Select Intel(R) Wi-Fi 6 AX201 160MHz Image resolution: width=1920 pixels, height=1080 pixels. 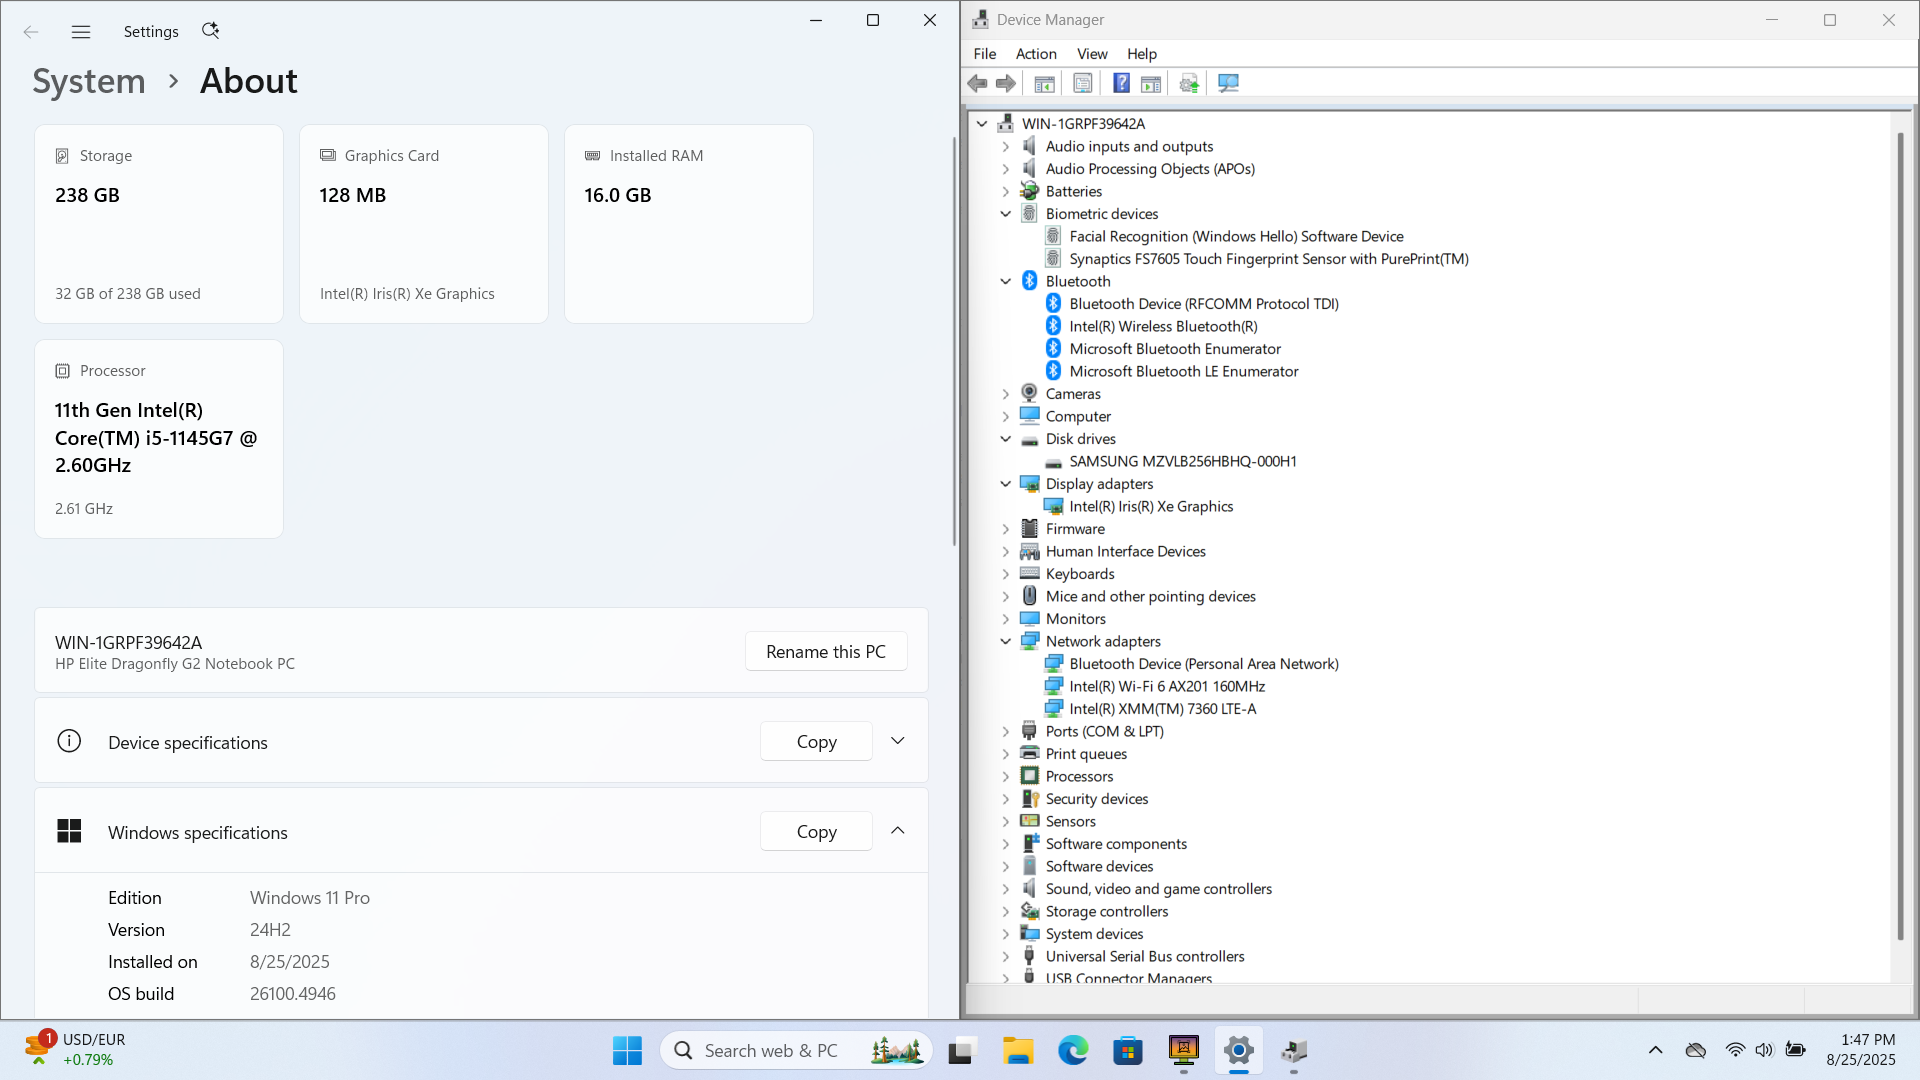coord(1167,687)
